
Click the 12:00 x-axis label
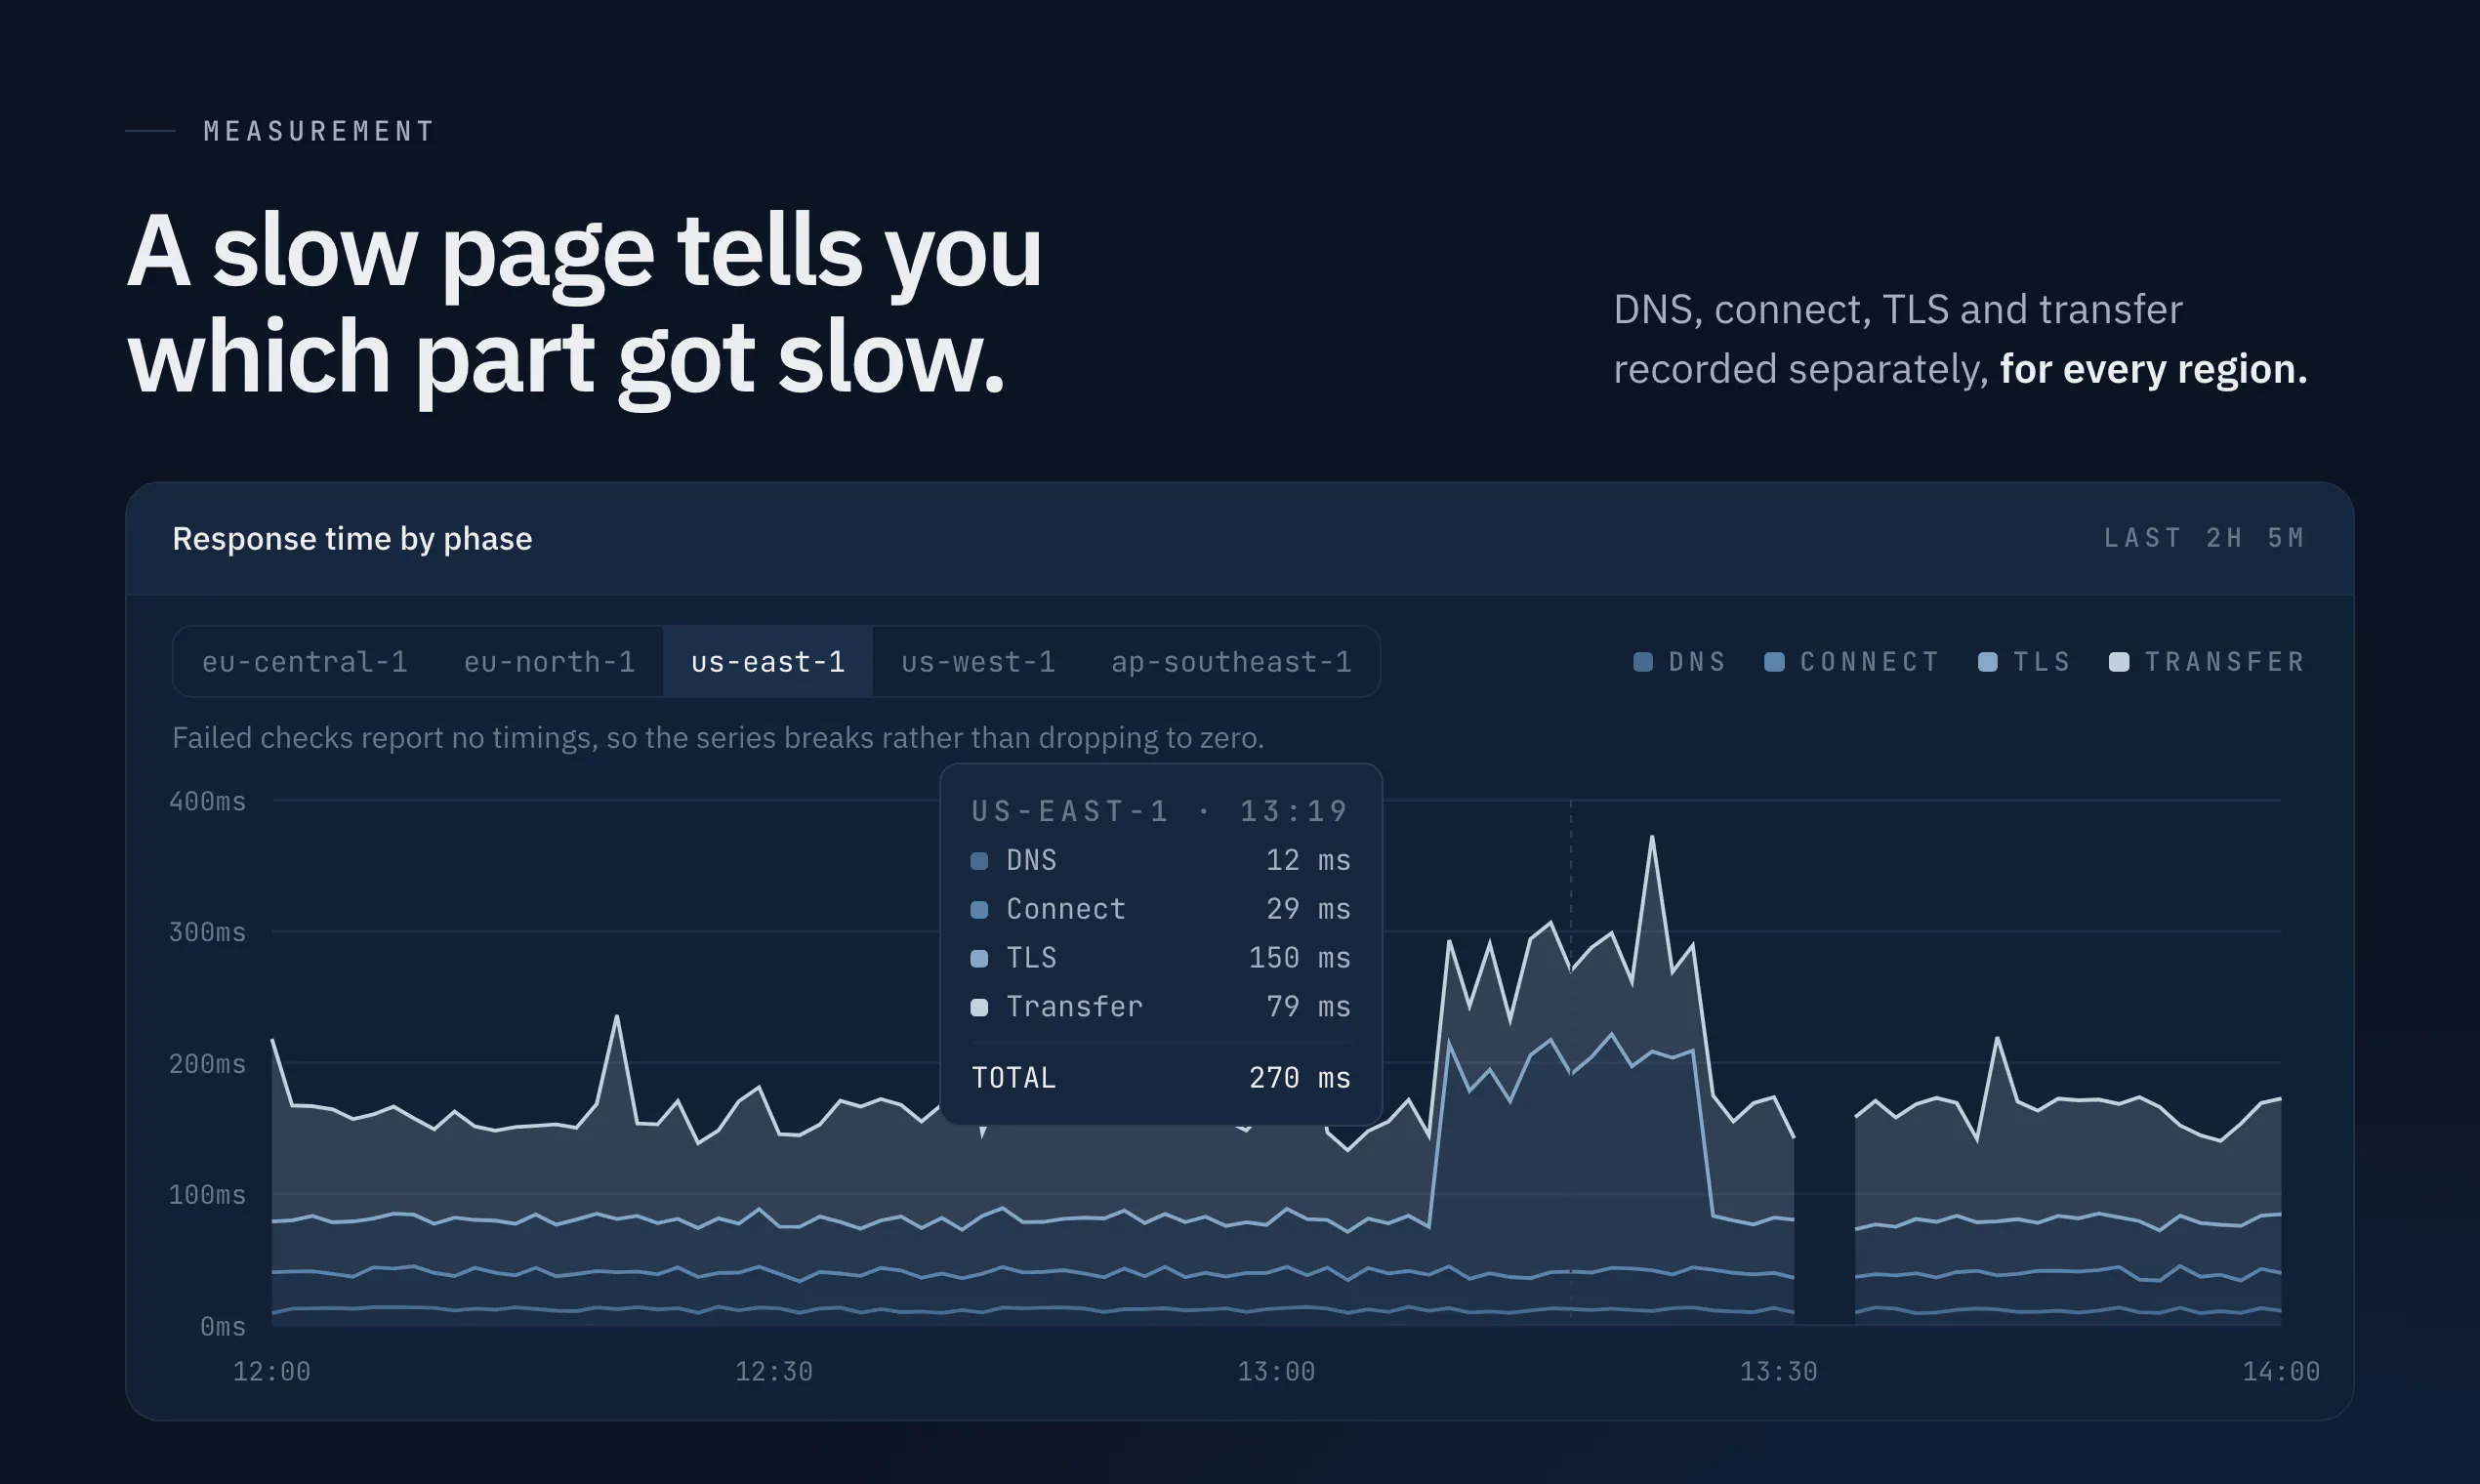[272, 1371]
